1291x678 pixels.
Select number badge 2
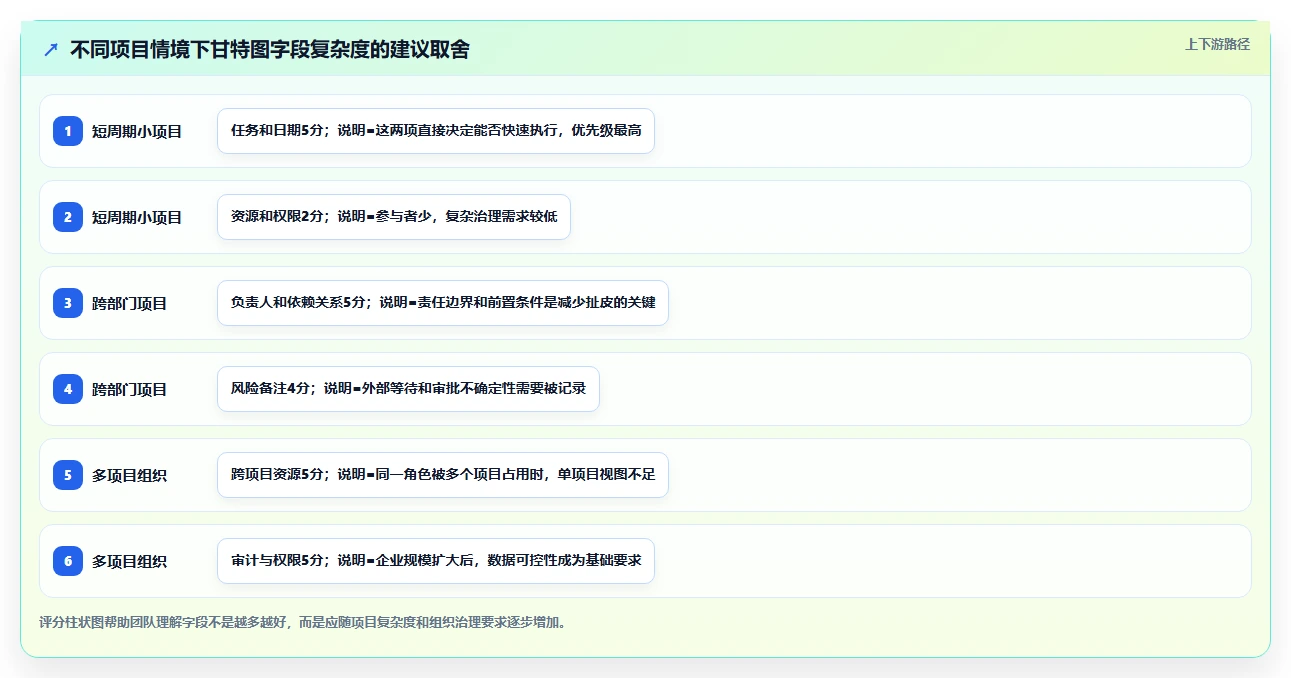(x=68, y=217)
